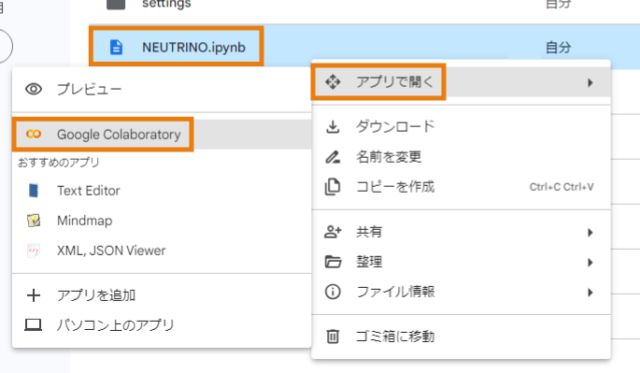Image resolution: width=640 pixels, height=373 pixels.
Task: Select アプリを追加 menu entry
Action: click(162, 295)
